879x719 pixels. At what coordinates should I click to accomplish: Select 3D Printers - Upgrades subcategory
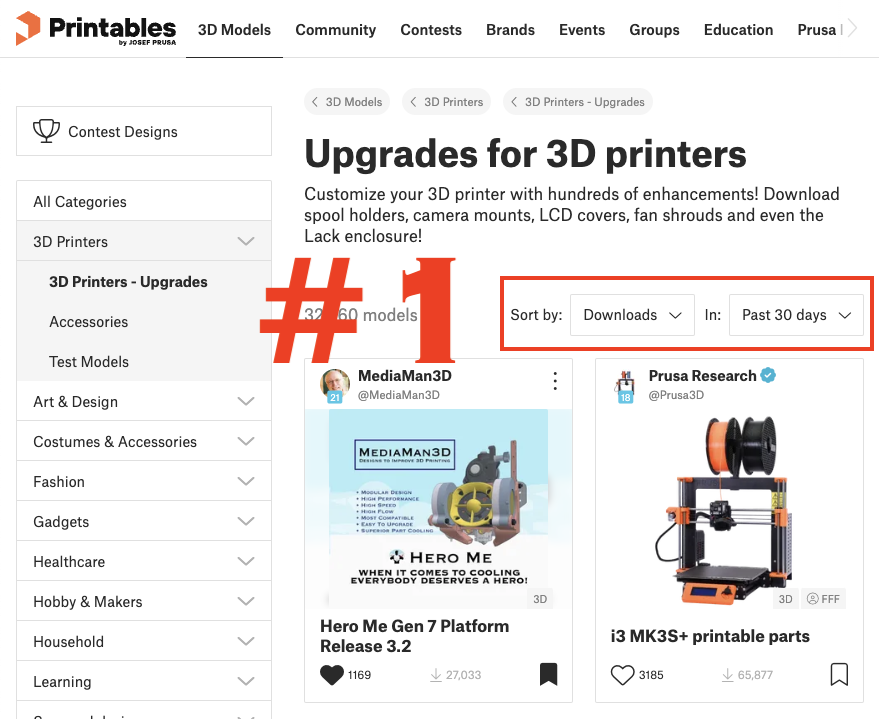[128, 282]
